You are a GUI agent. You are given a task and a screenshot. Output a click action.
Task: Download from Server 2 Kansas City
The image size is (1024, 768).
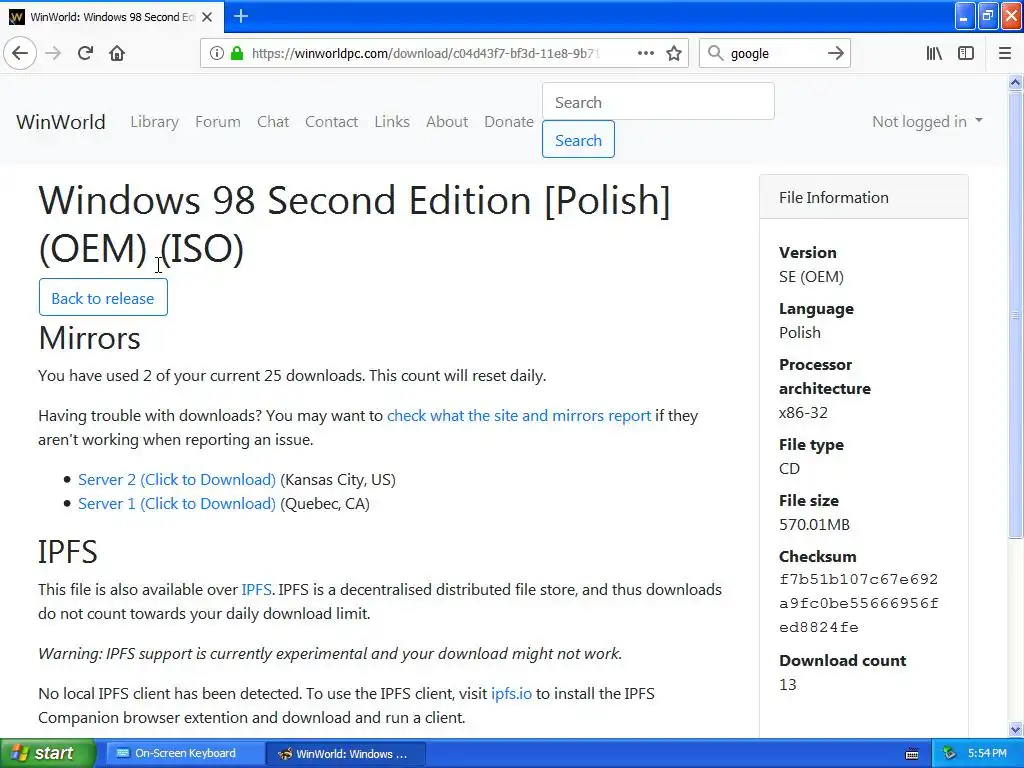pos(177,479)
